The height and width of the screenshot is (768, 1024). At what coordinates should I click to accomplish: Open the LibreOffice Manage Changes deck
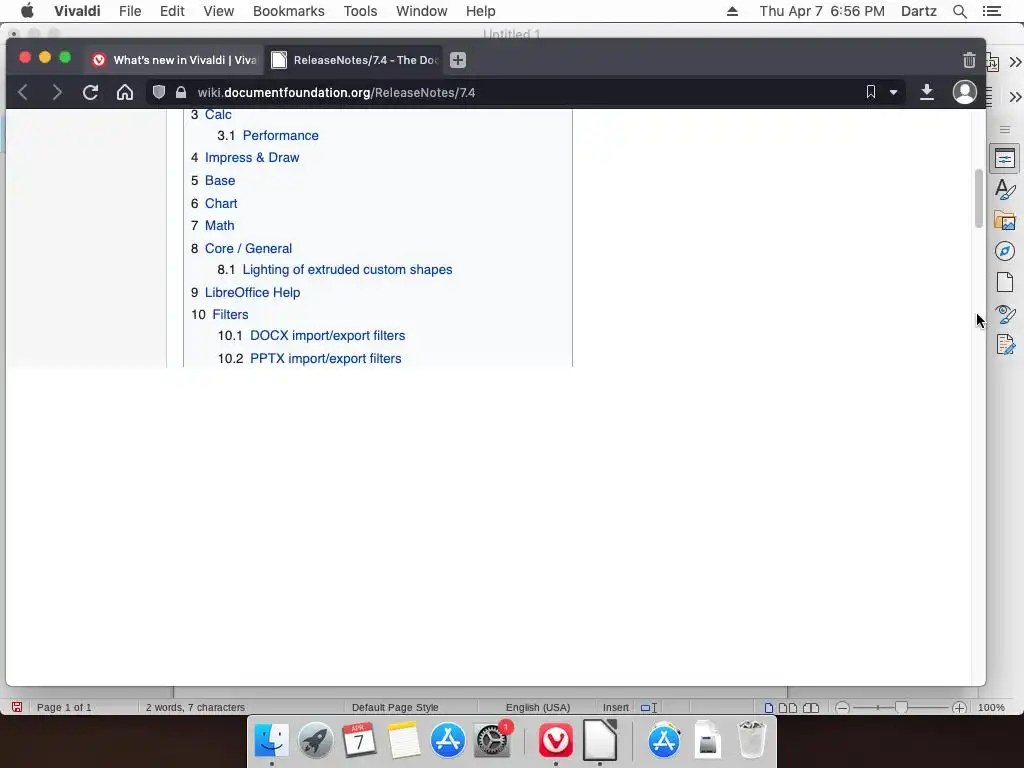(x=1005, y=344)
